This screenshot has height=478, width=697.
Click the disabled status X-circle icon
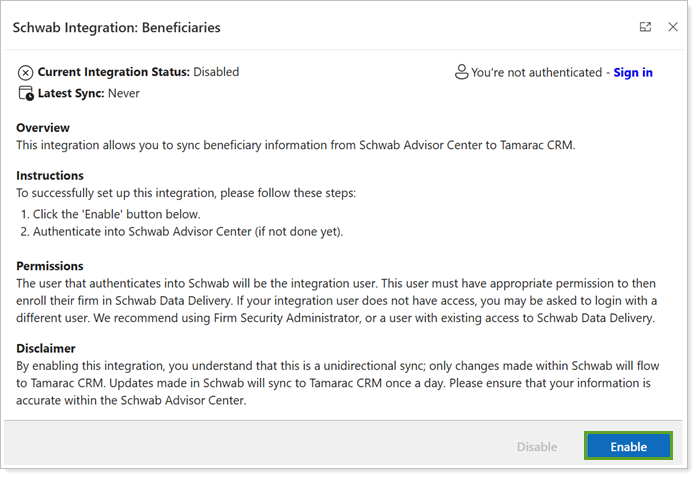[26, 73]
